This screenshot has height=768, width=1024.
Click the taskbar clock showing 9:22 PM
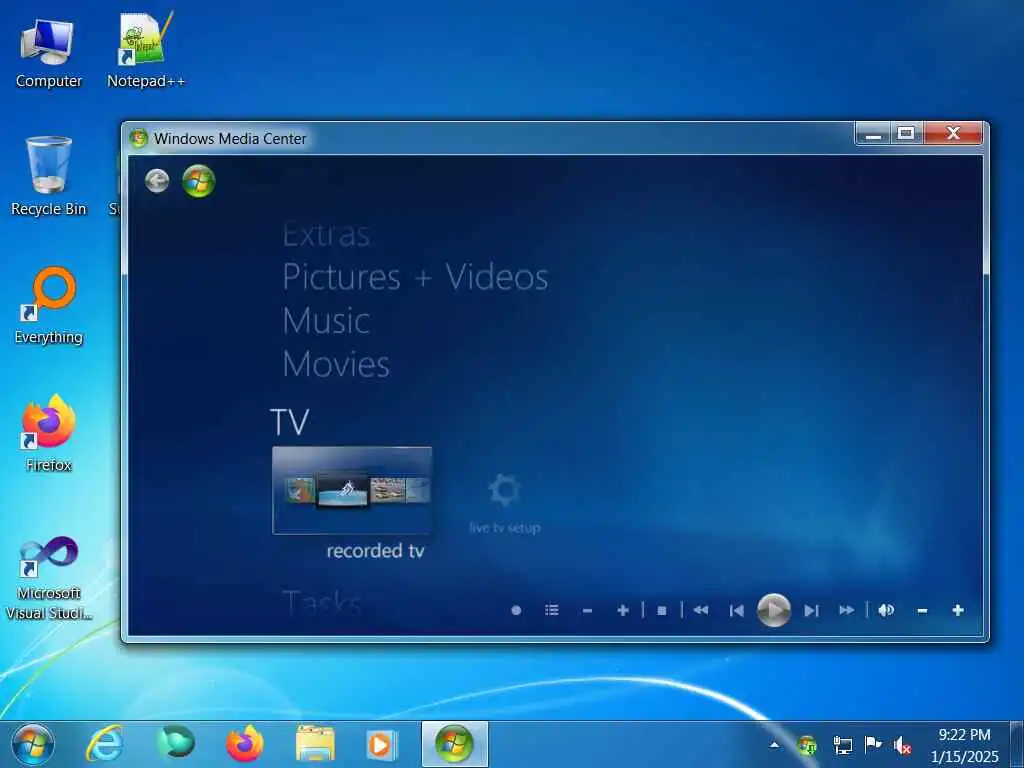coord(964,745)
